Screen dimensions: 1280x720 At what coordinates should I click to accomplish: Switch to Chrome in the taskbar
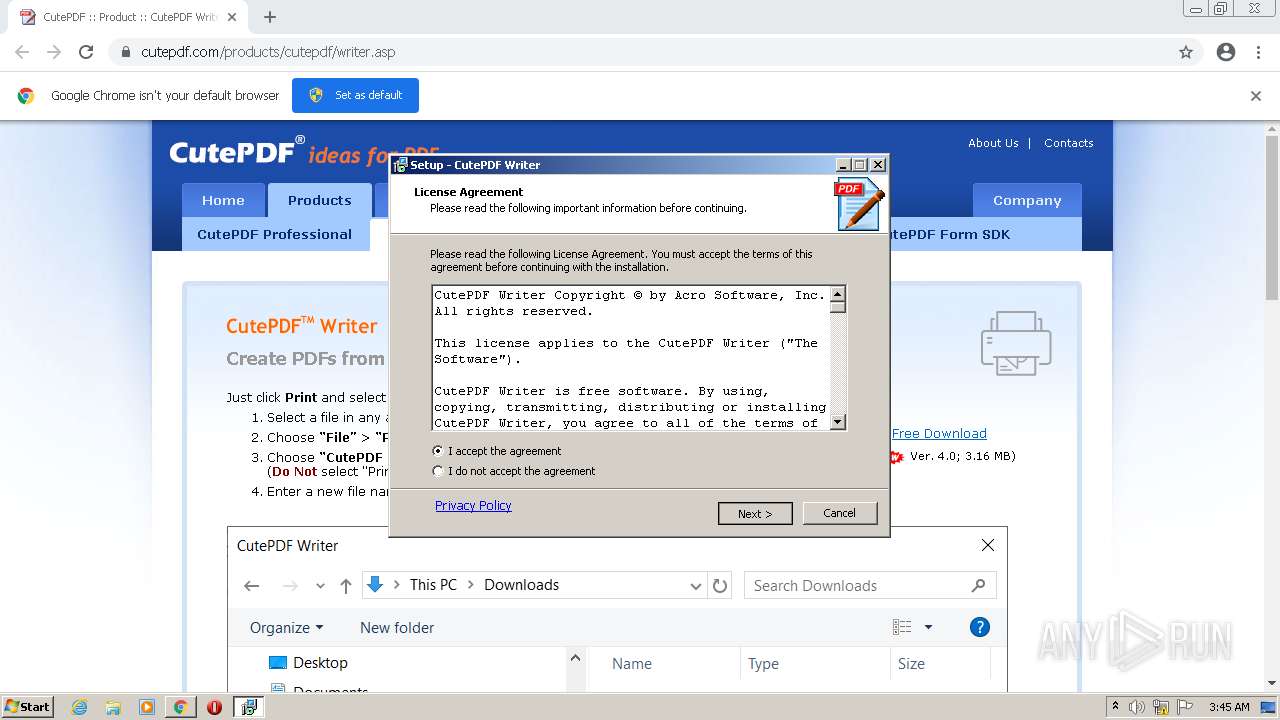coord(180,707)
